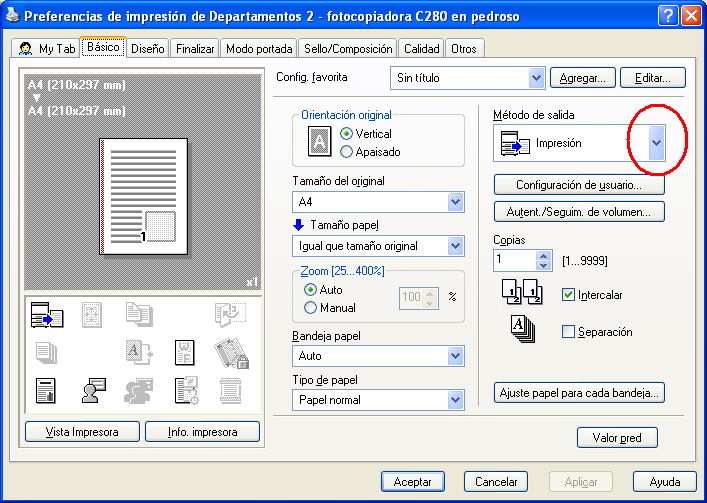
Task: Click the greyed stacked pages icon
Action: point(46,352)
